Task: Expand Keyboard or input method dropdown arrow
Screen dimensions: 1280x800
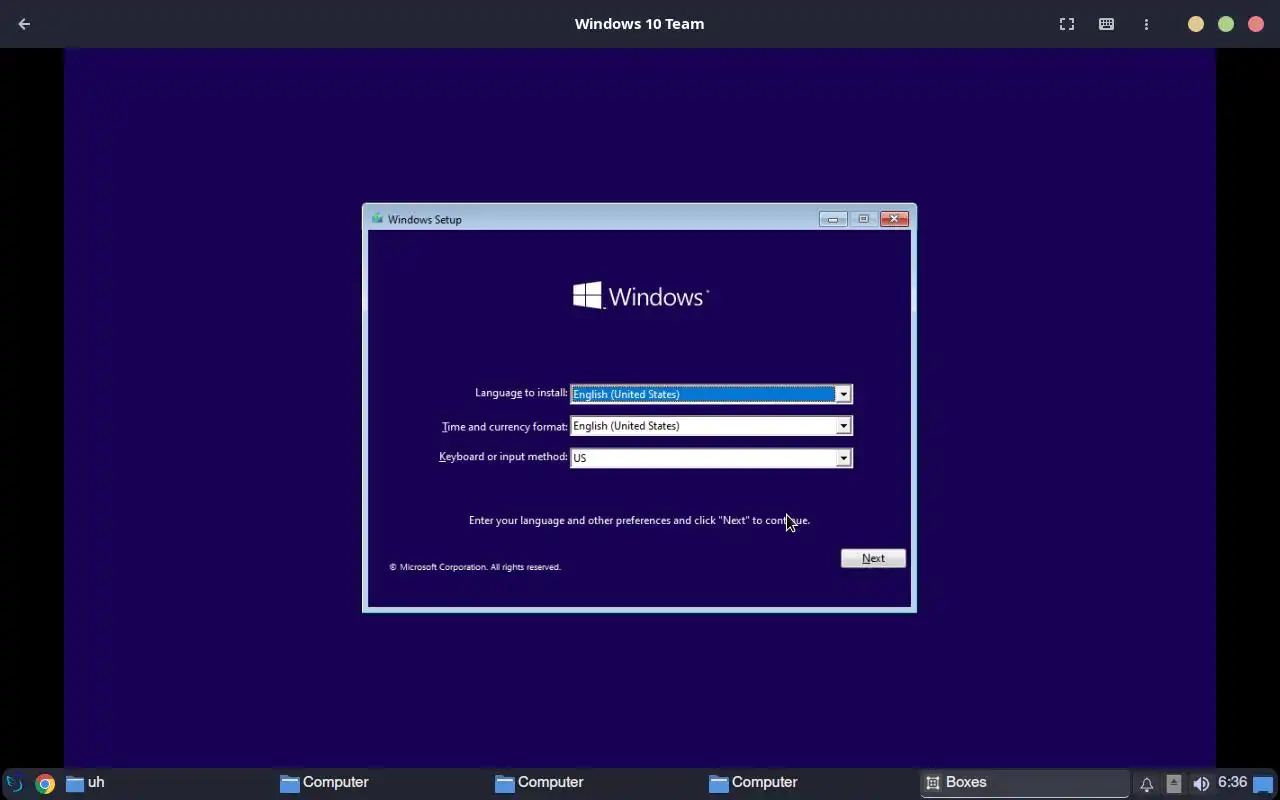Action: [x=844, y=458]
